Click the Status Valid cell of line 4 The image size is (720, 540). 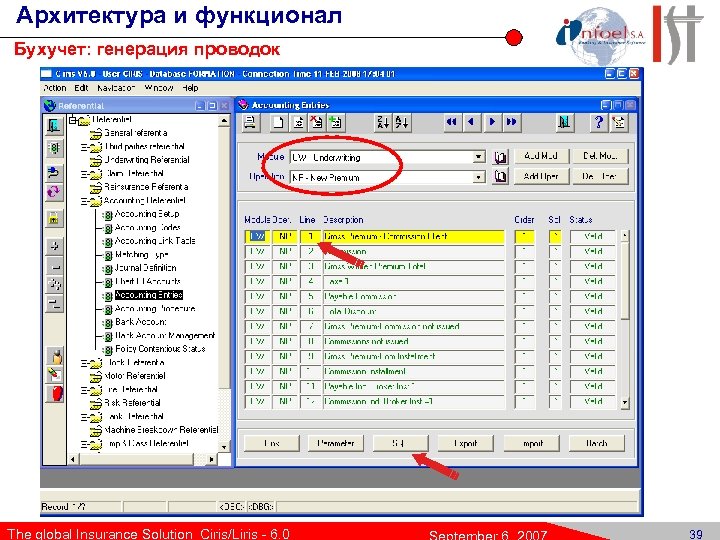click(x=592, y=281)
